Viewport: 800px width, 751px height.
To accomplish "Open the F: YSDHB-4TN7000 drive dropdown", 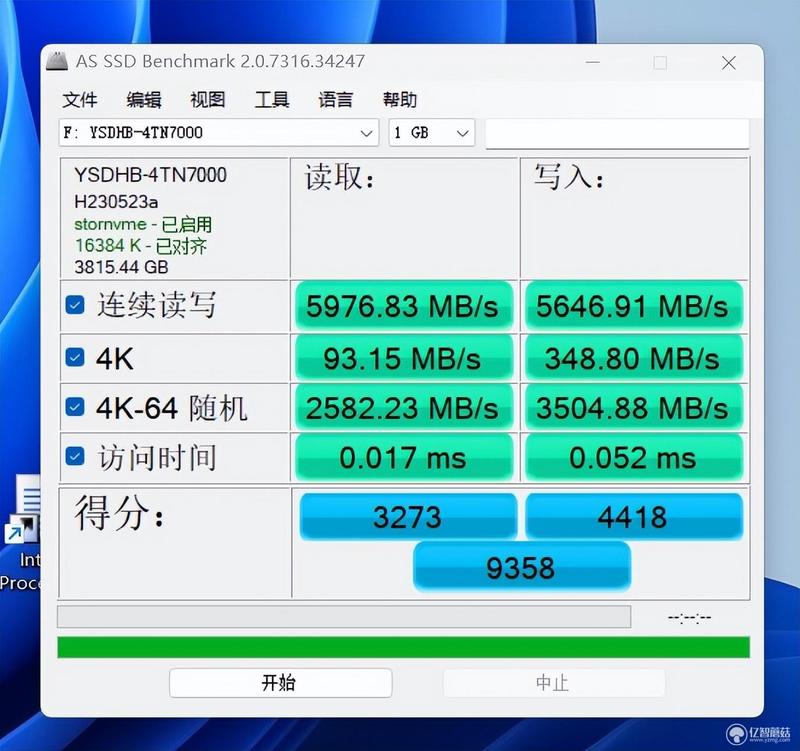I will pos(219,133).
